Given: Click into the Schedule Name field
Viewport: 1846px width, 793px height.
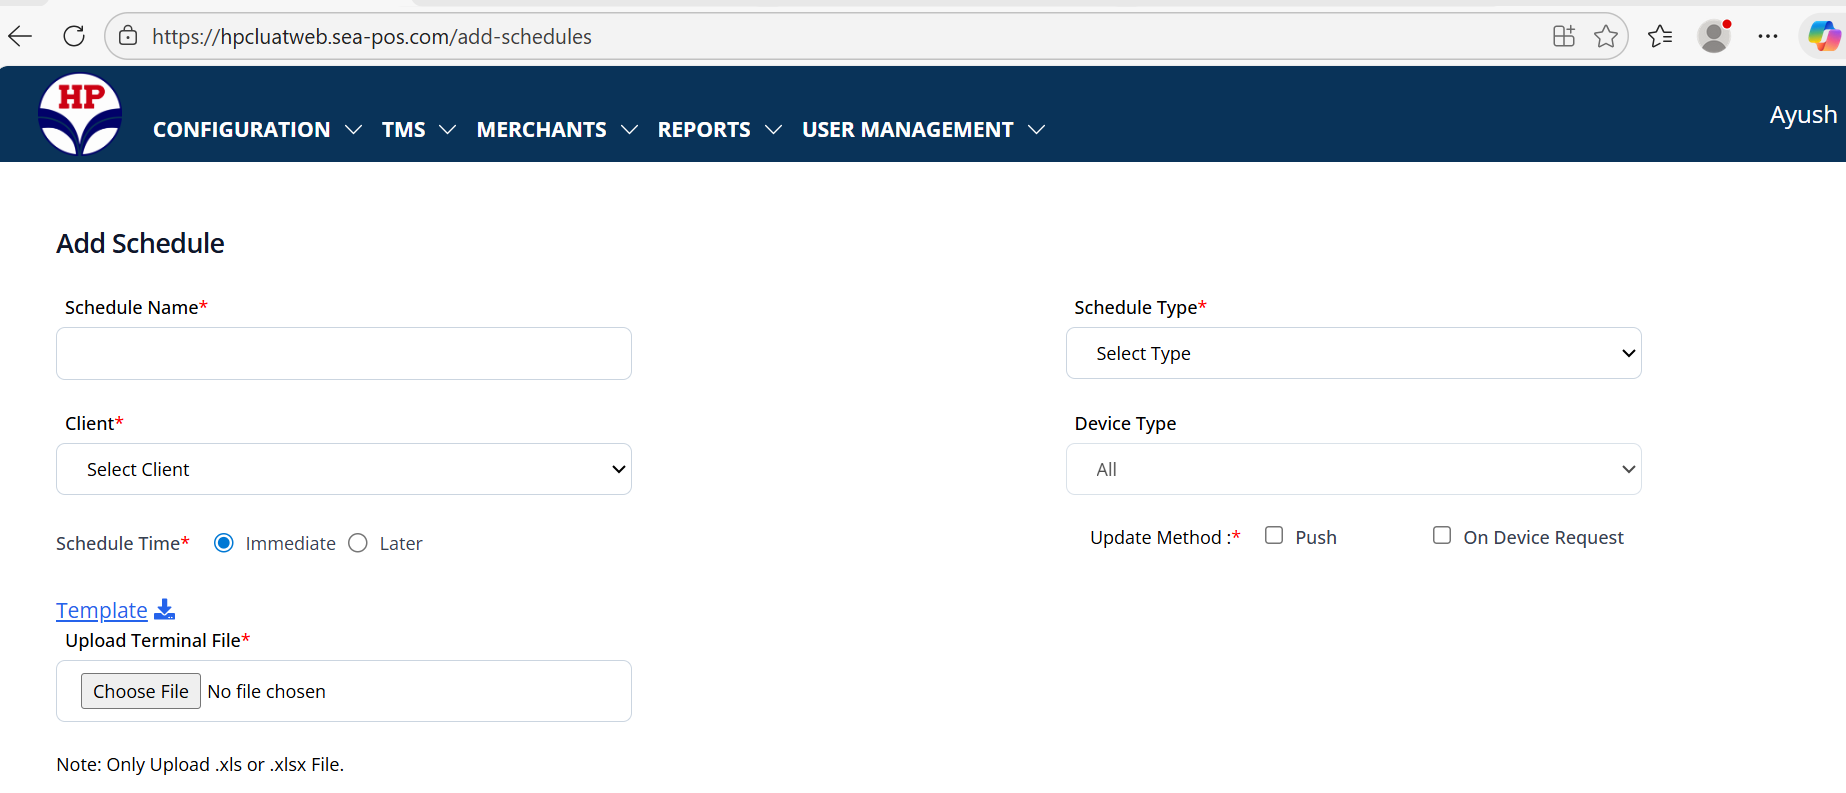Looking at the screenshot, I should coord(343,353).
